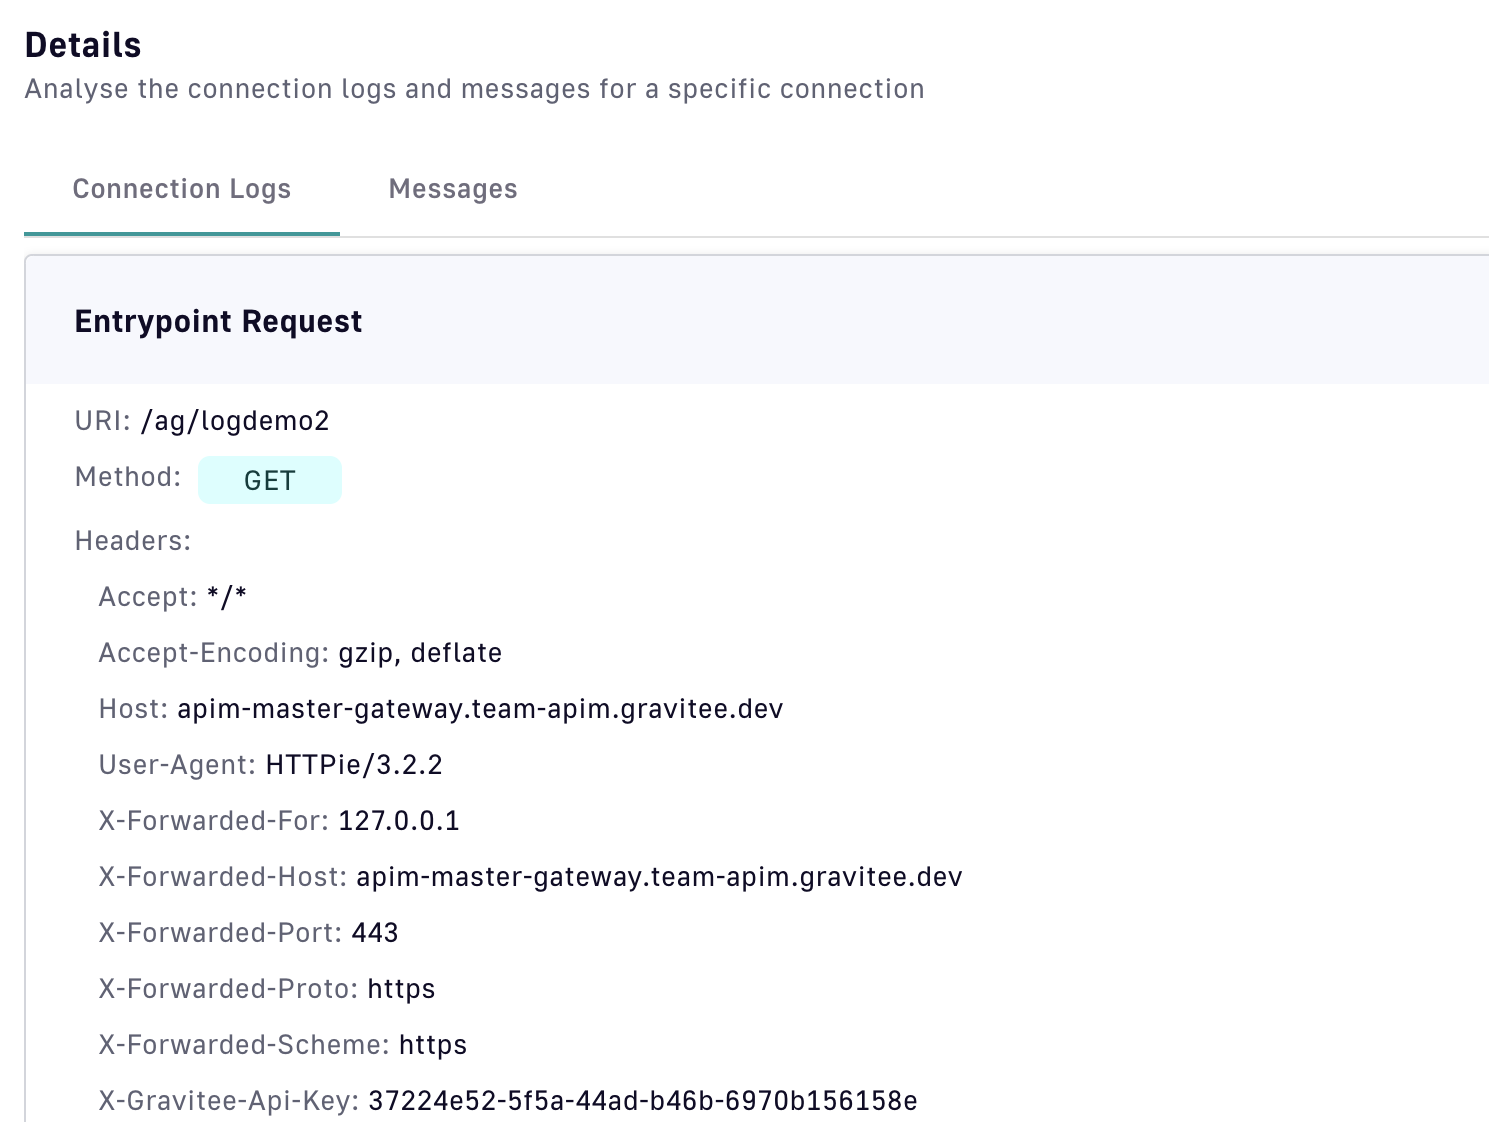Click the Method label
Viewport: 1489px width, 1122px height.
[128, 477]
